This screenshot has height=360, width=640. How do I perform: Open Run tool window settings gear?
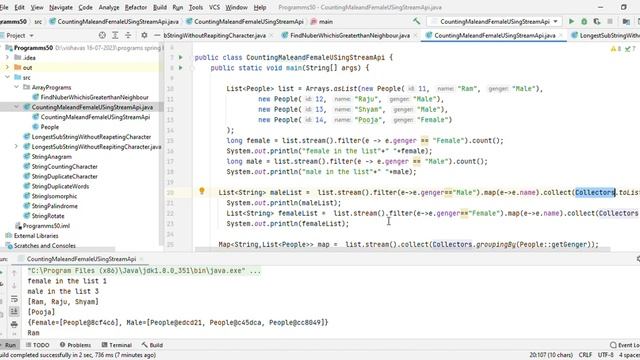tap(638, 259)
